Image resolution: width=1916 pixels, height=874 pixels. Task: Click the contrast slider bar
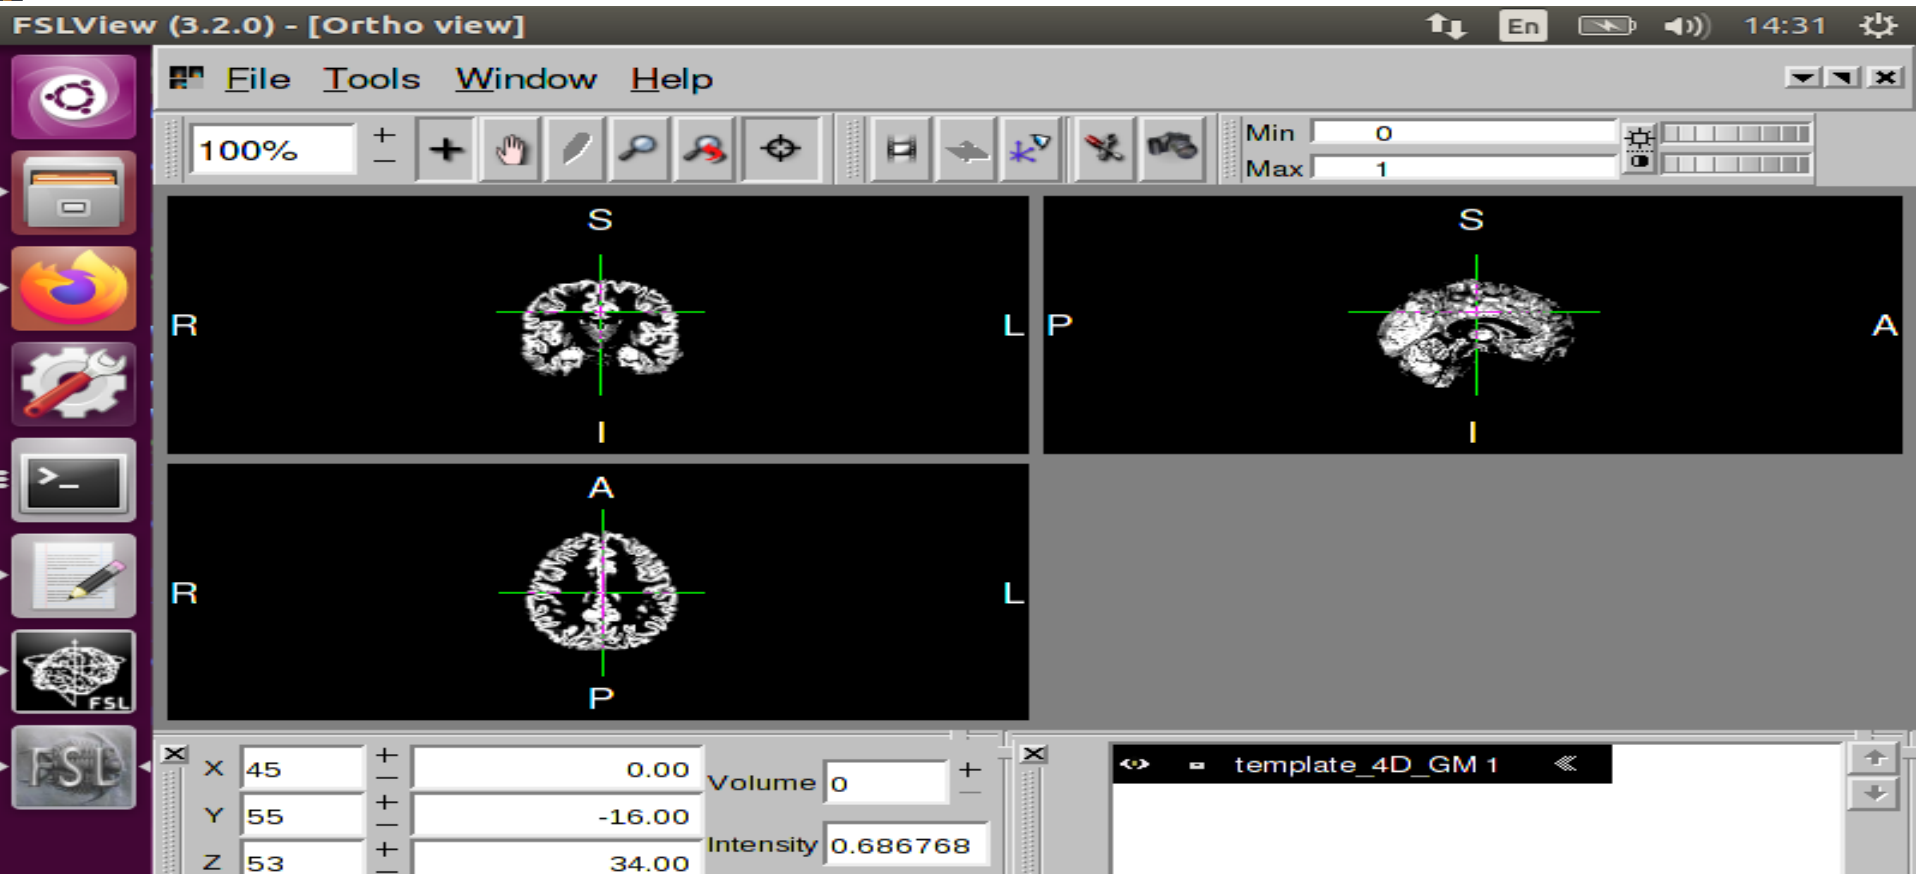point(1736,164)
